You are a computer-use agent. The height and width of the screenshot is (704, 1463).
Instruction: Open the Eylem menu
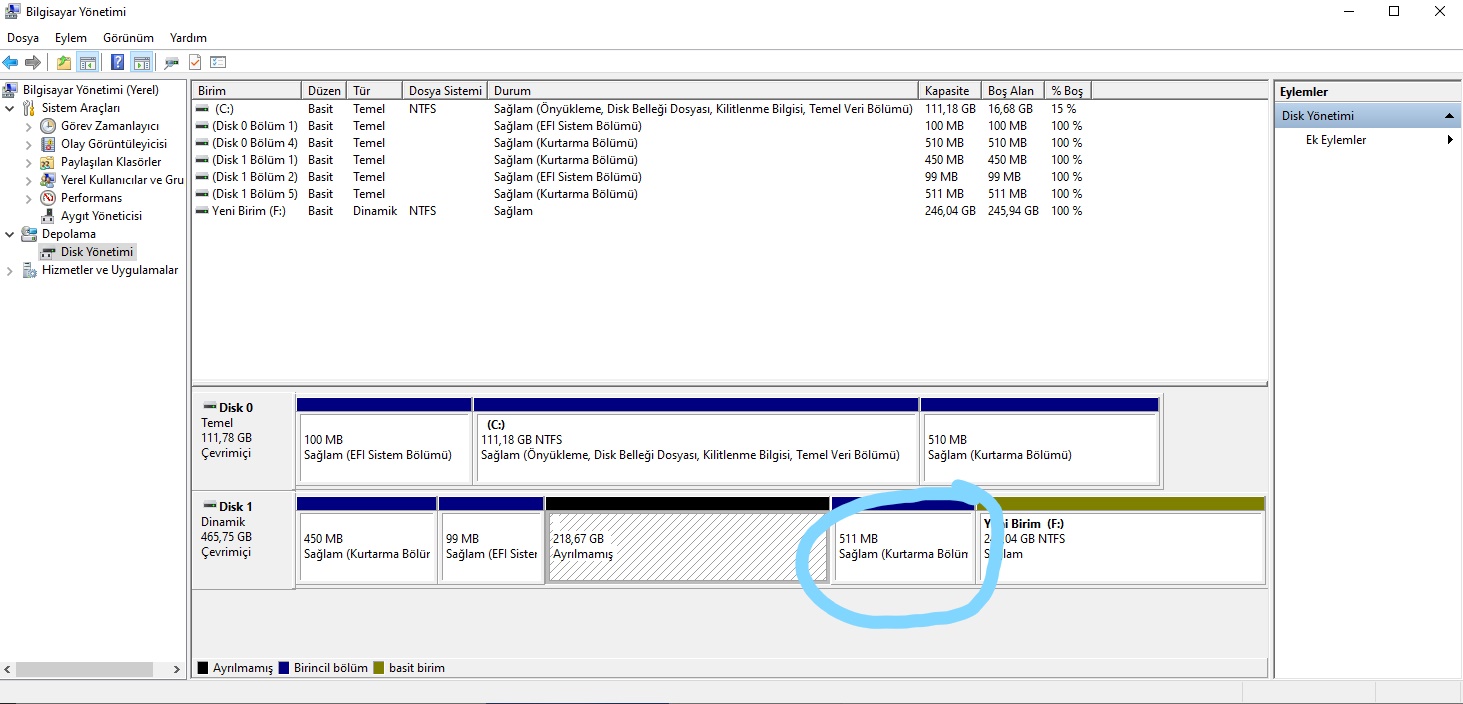pos(70,38)
